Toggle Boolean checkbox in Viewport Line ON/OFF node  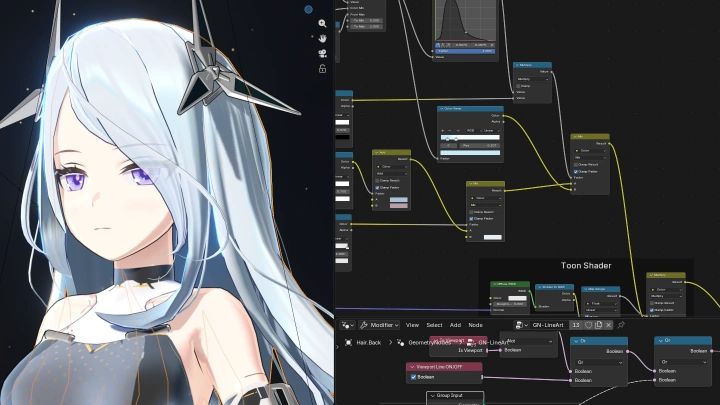413,377
